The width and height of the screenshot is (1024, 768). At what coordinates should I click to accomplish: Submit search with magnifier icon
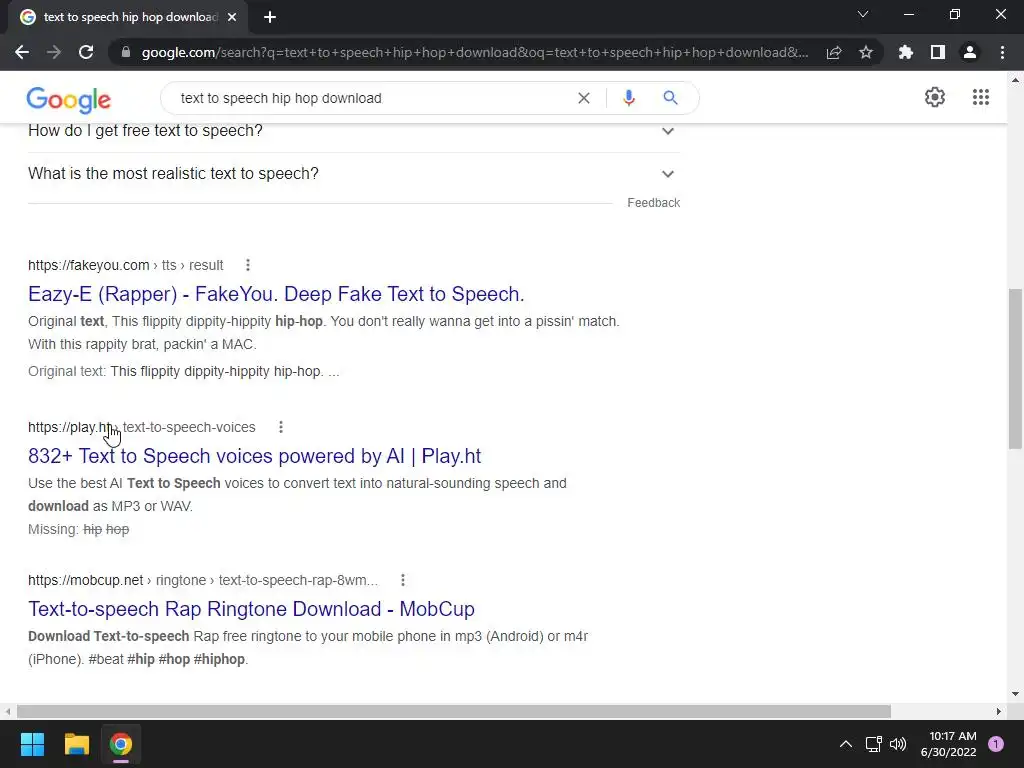(x=670, y=98)
